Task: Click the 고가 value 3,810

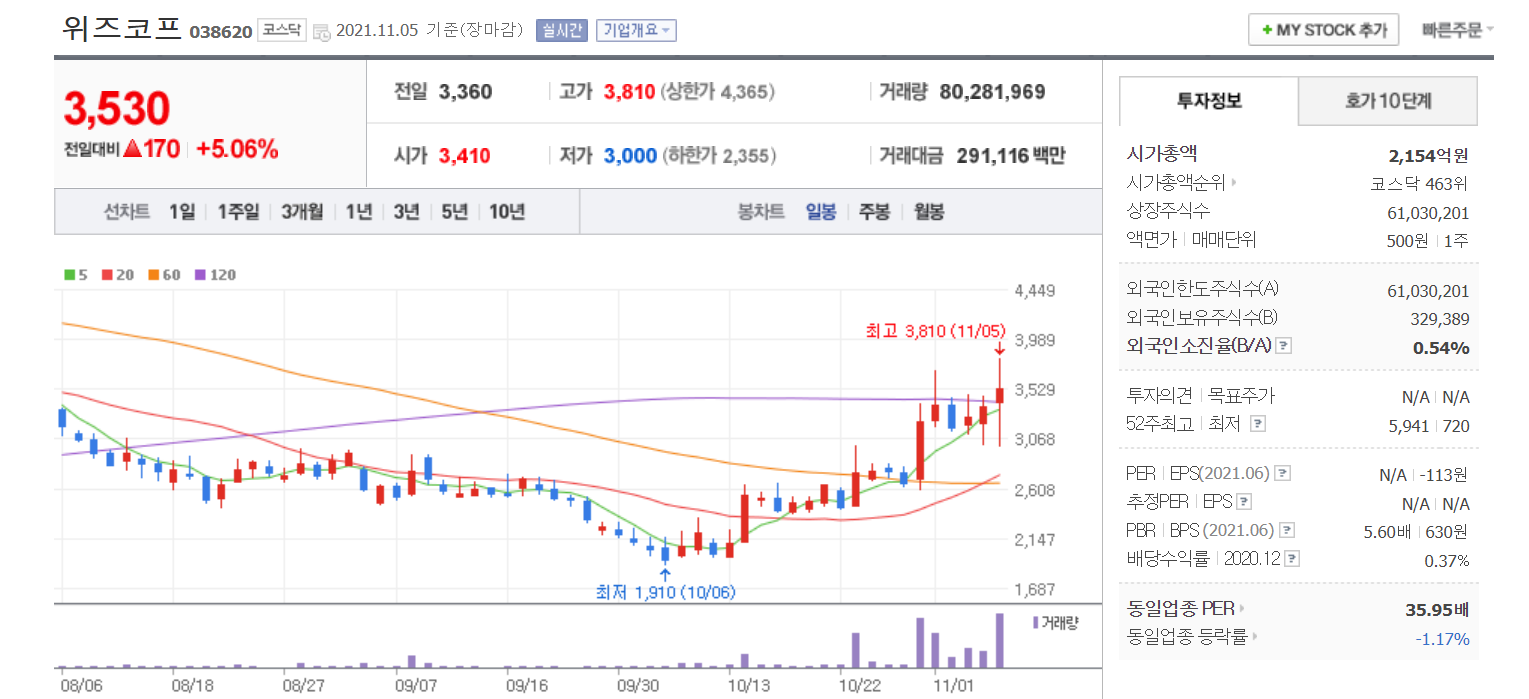Action: pos(629,92)
